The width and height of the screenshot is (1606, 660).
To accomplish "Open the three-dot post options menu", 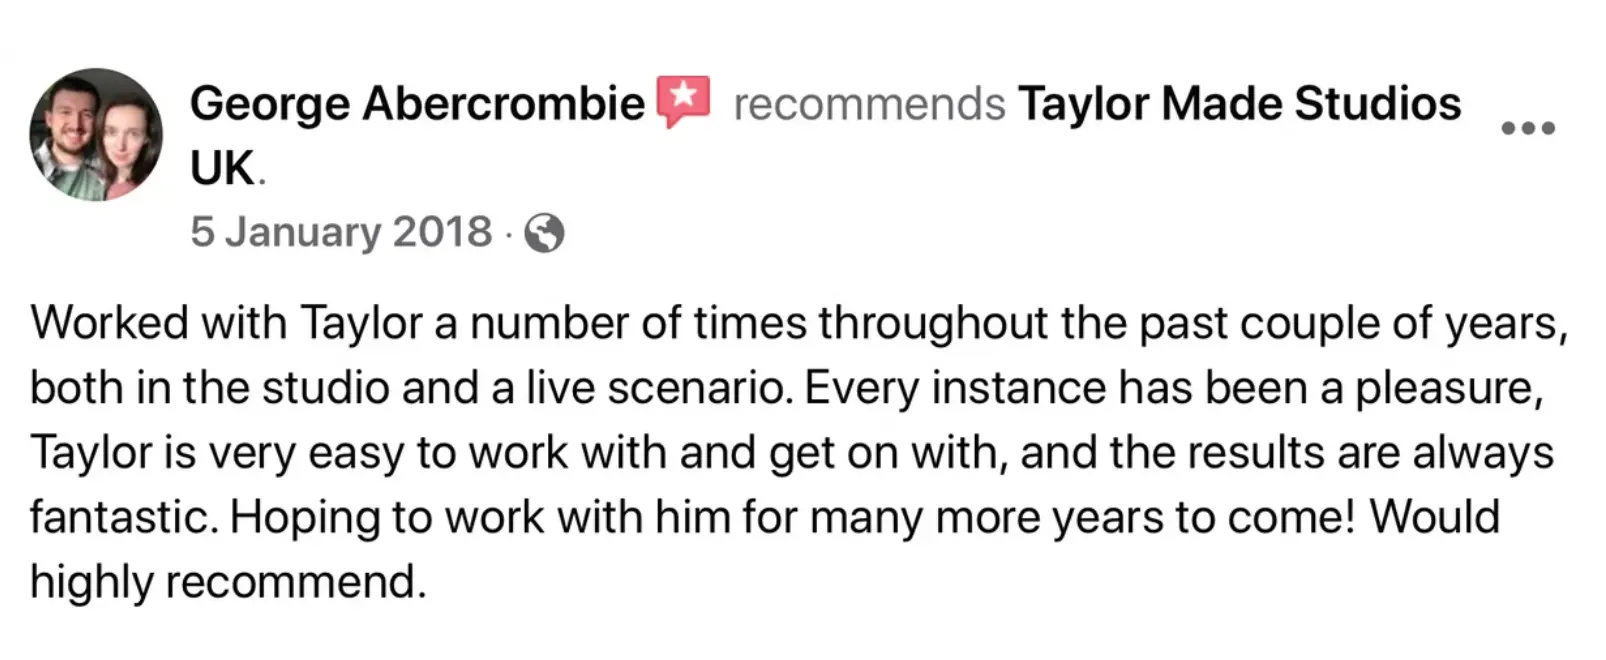I will click(x=1529, y=128).
